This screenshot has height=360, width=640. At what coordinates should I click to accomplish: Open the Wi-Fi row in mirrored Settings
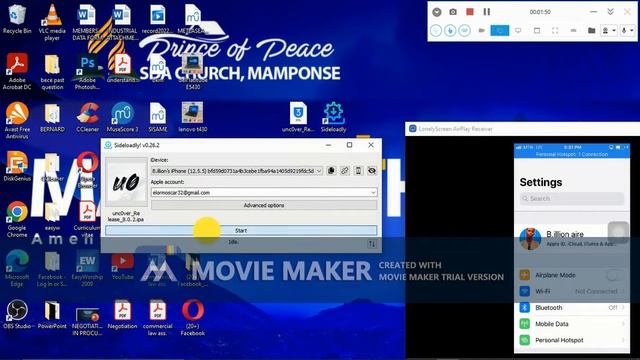click(571, 291)
